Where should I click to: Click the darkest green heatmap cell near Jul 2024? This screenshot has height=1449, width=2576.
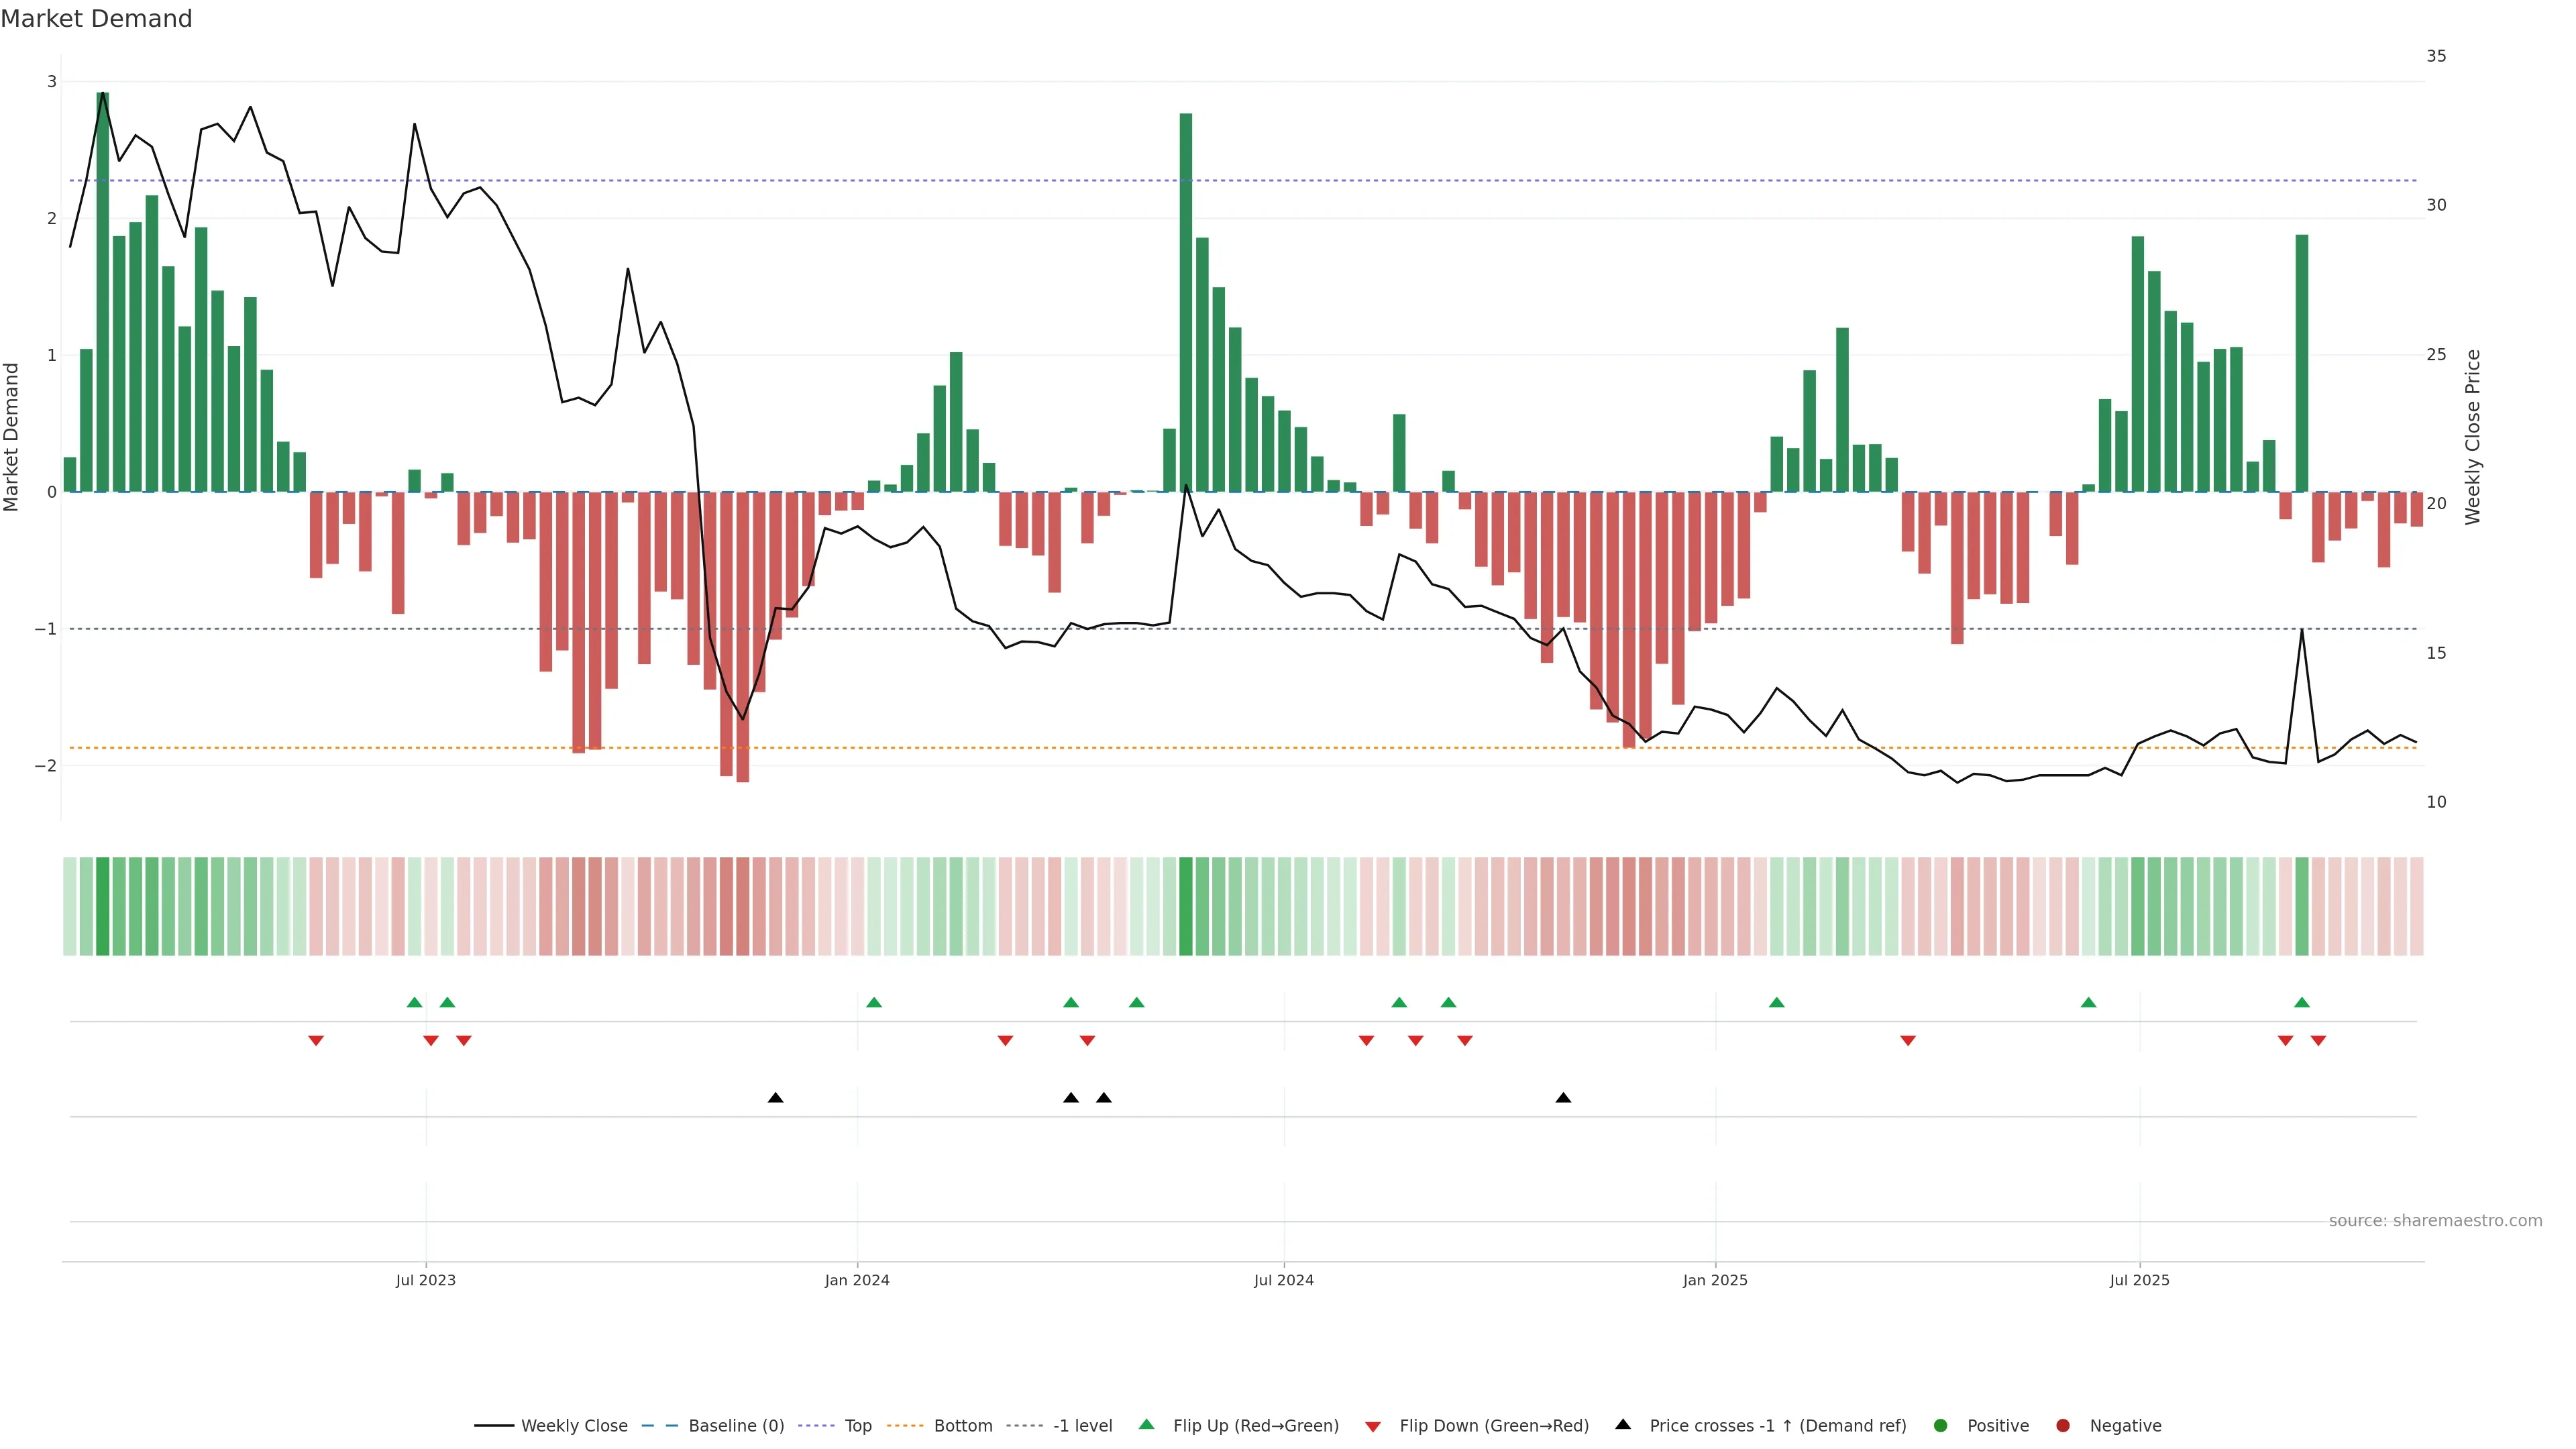[1186, 906]
